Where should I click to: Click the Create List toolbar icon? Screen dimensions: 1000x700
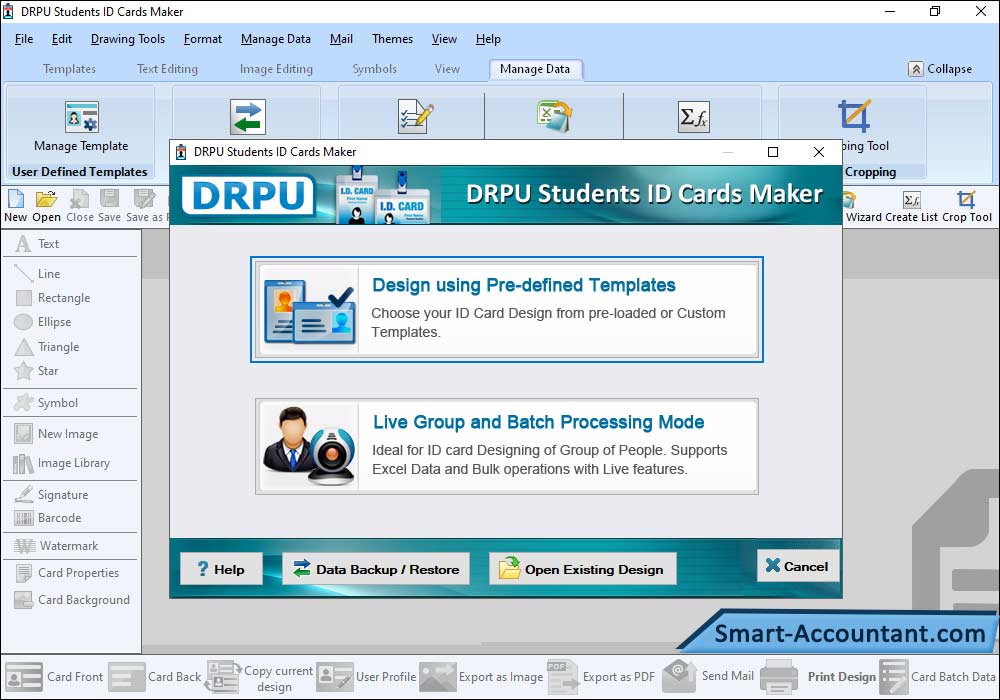[911, 207]
